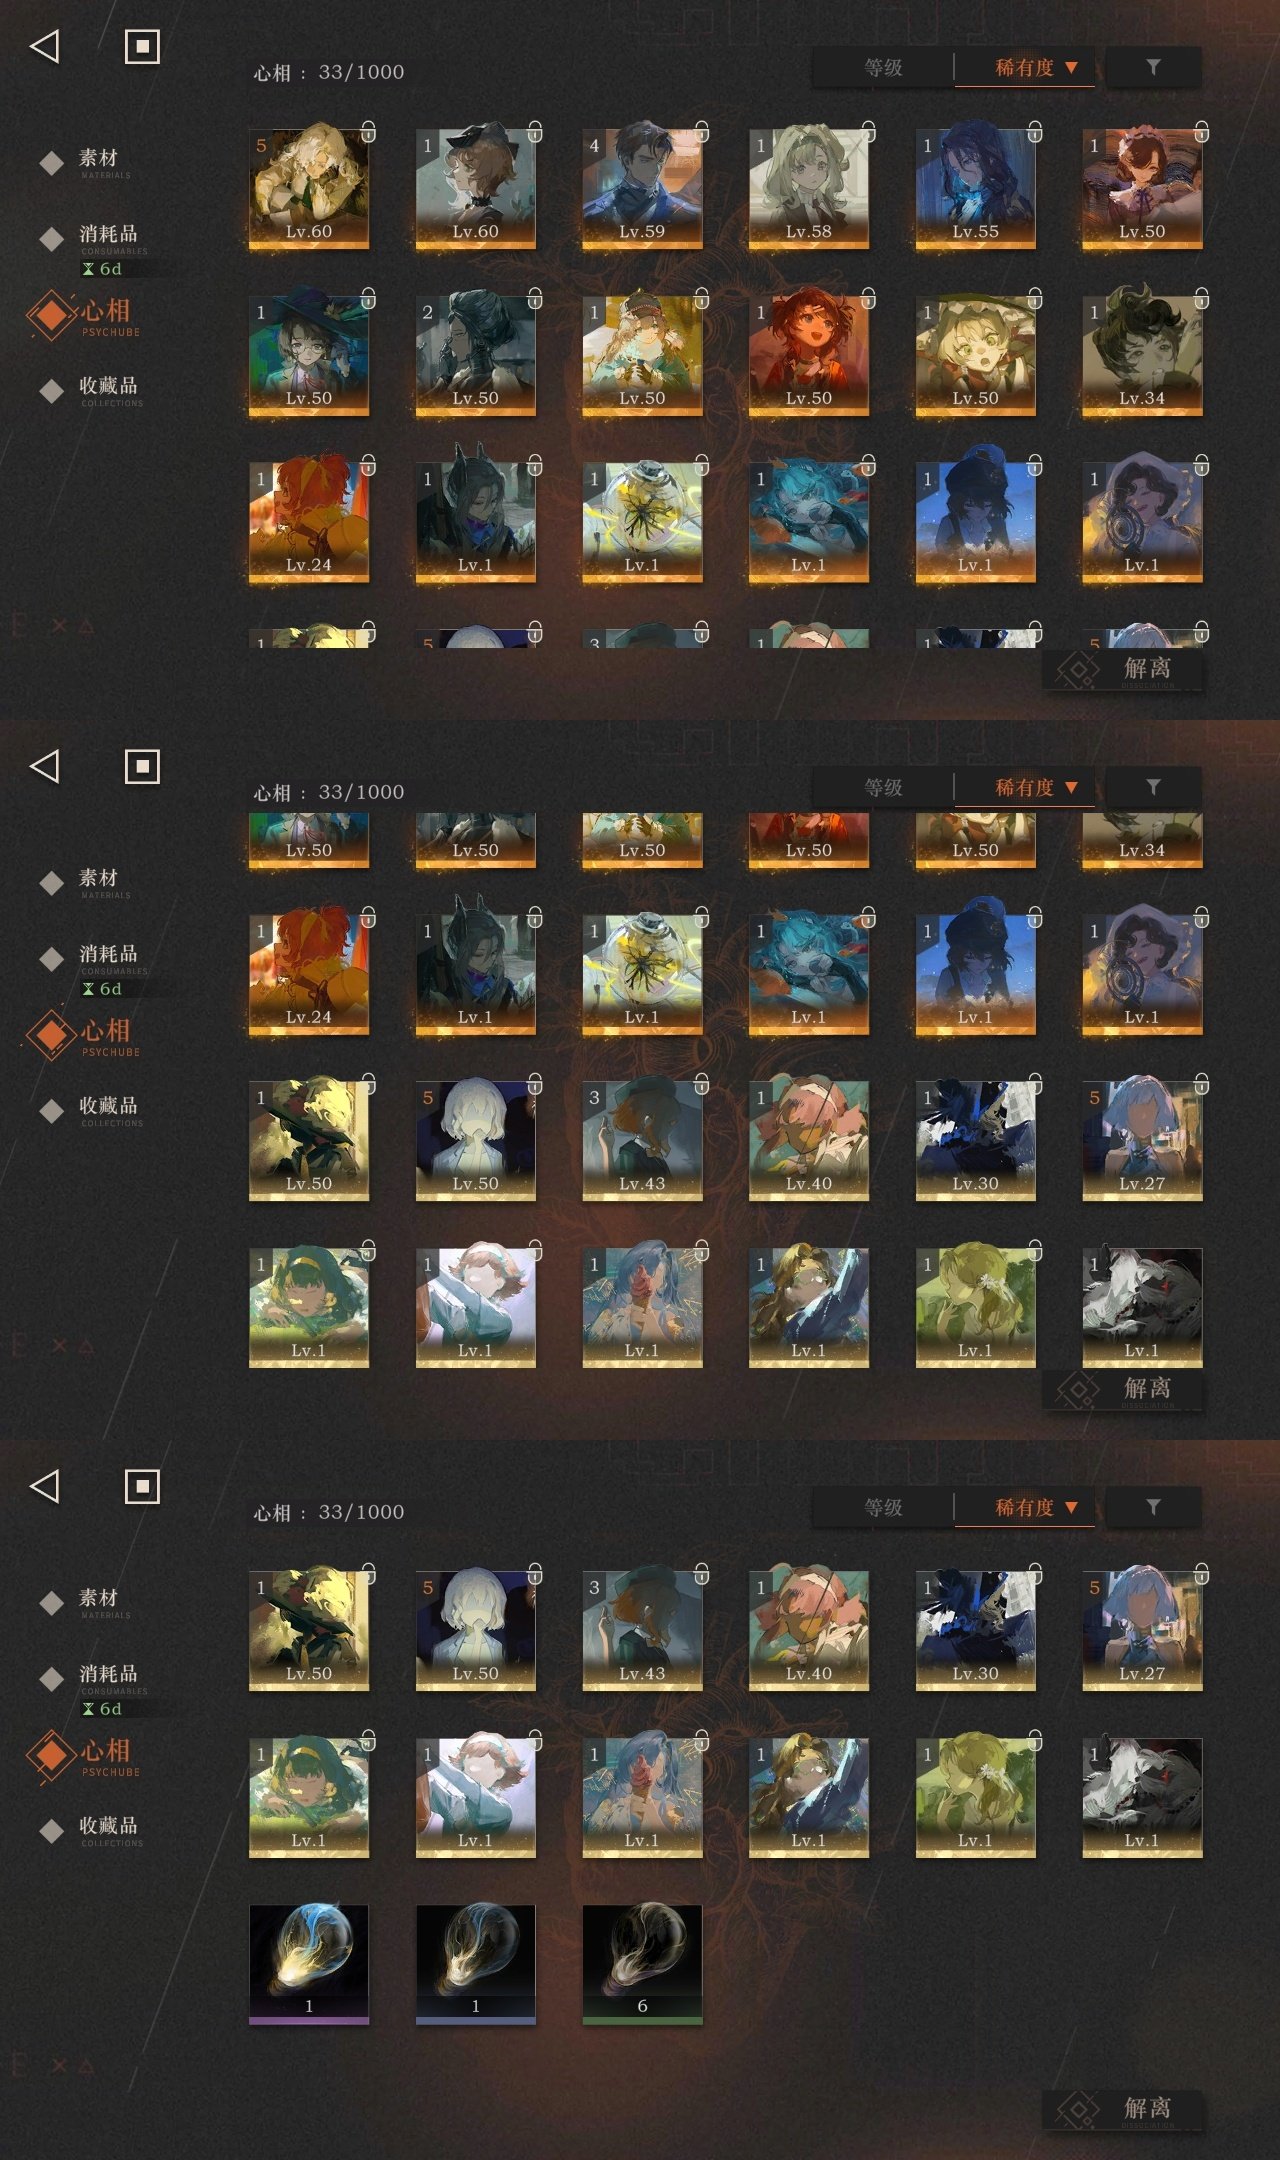Click the 解离 button in the topmost panel
The height and width of the screenshot is (2160, 1280).
coord(1123,669)
